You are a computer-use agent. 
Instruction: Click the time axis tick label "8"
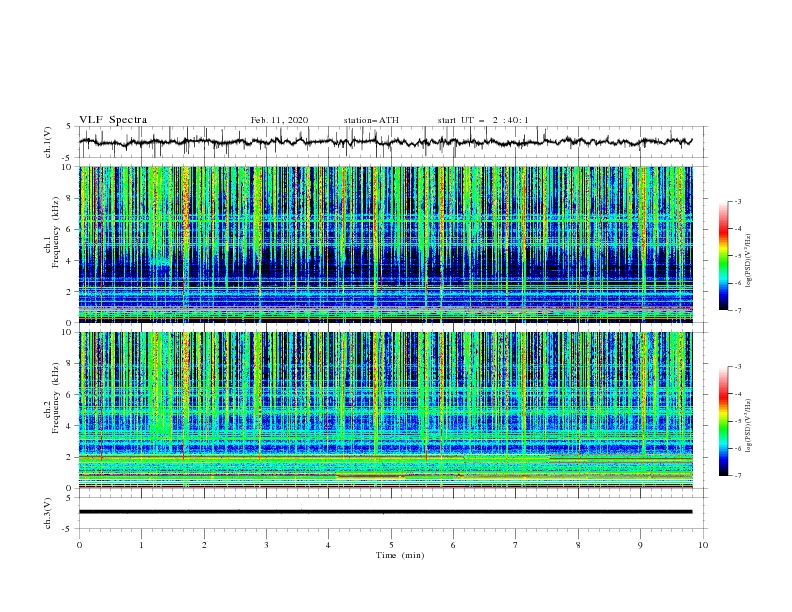tap(578, 545)
